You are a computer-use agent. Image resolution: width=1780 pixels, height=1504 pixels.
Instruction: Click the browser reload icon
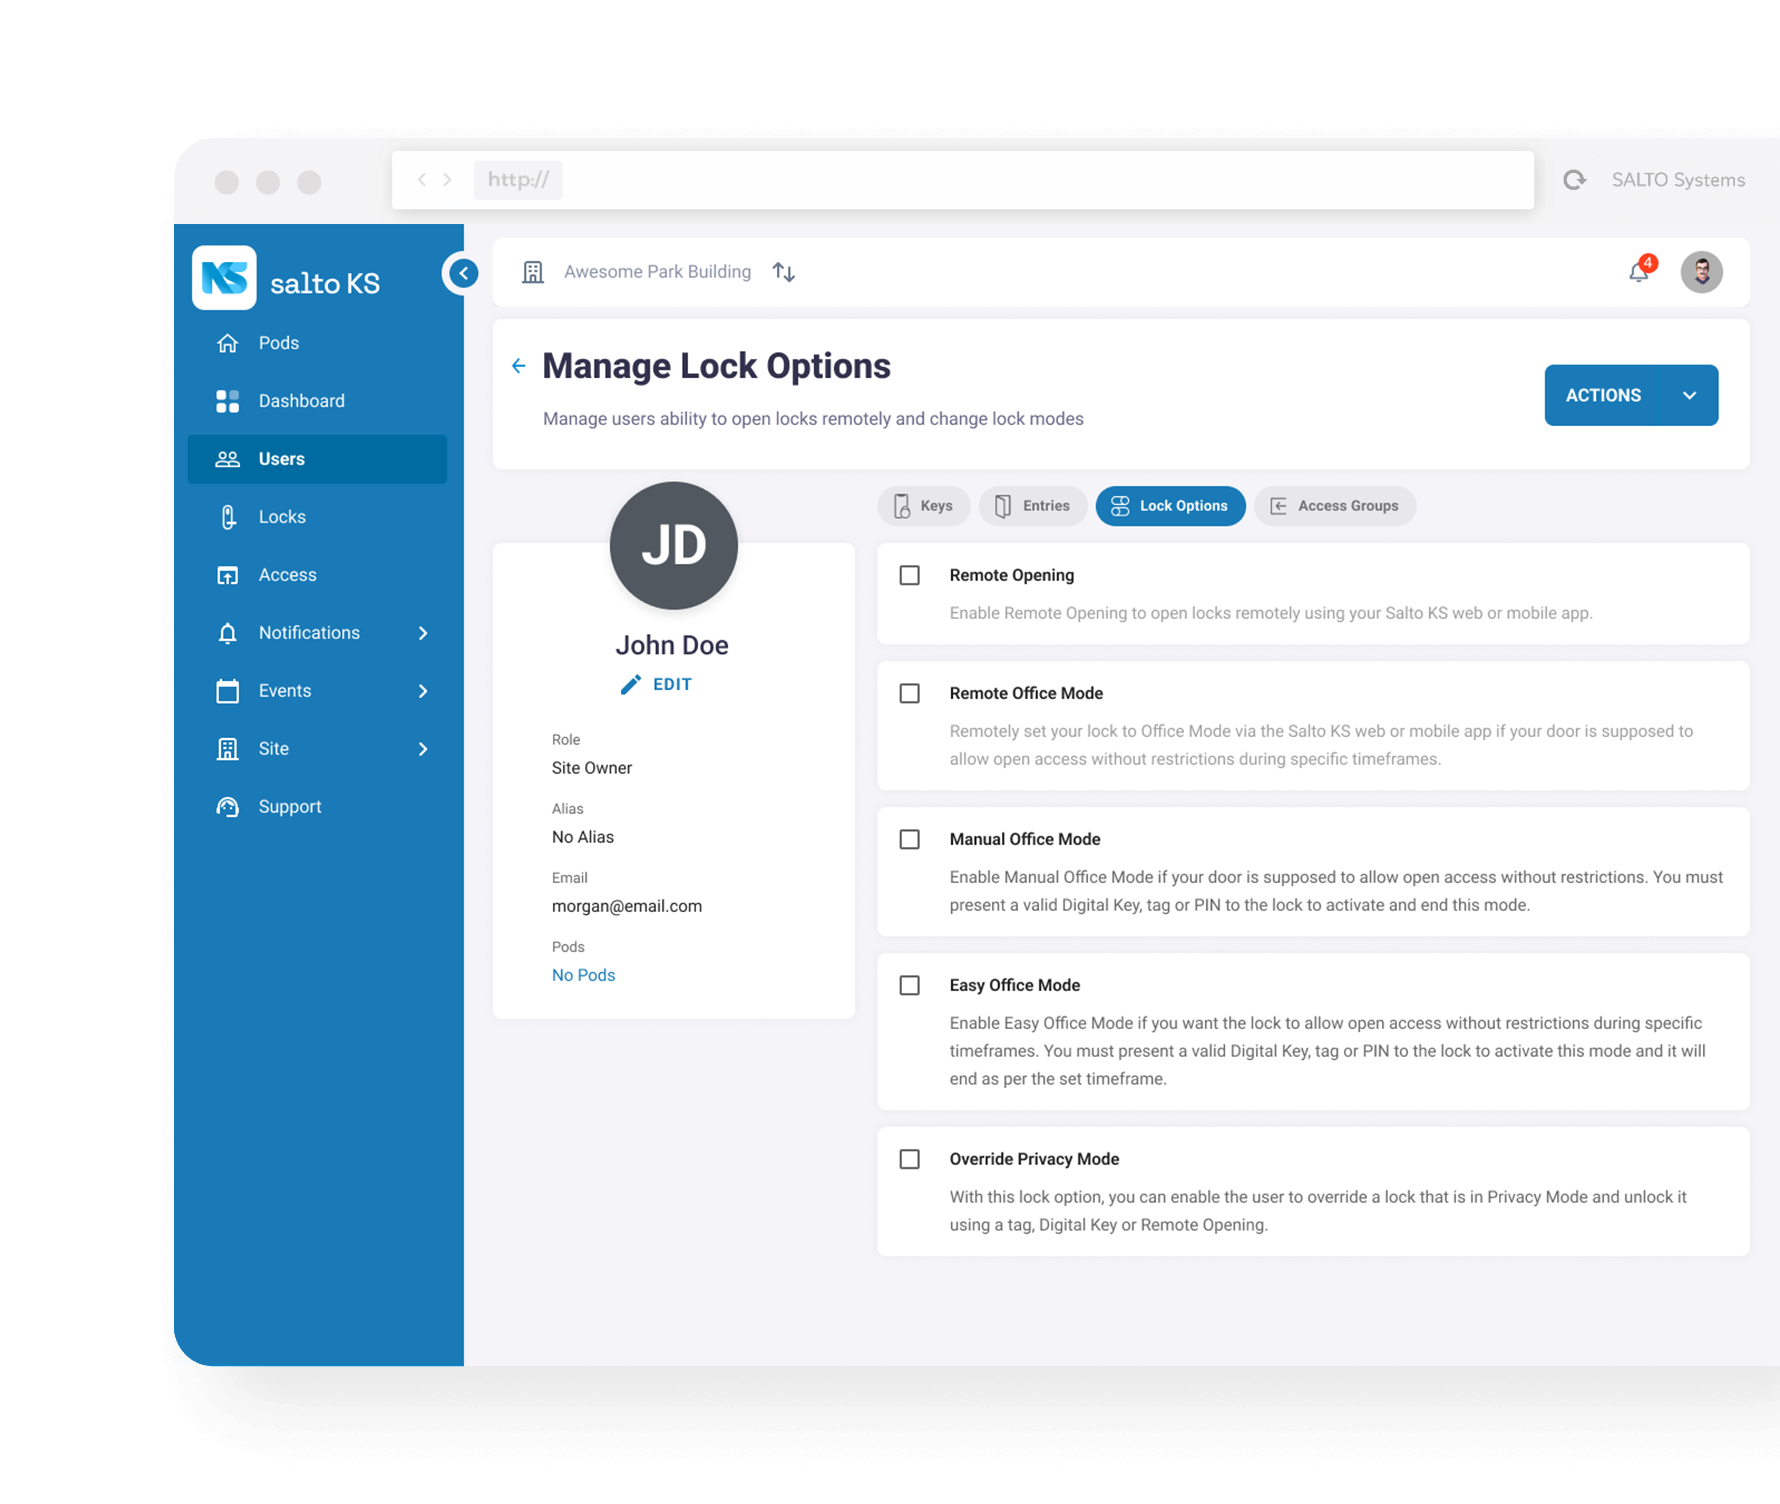pyautogui.click(x=1575, y=180)
